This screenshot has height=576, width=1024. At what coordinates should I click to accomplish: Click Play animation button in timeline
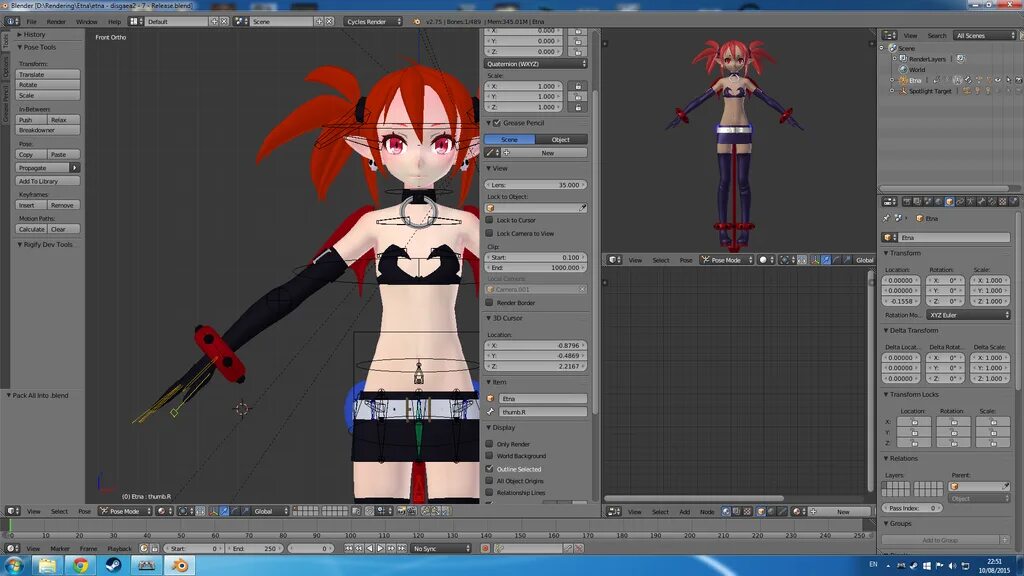[x=380, y=549]
